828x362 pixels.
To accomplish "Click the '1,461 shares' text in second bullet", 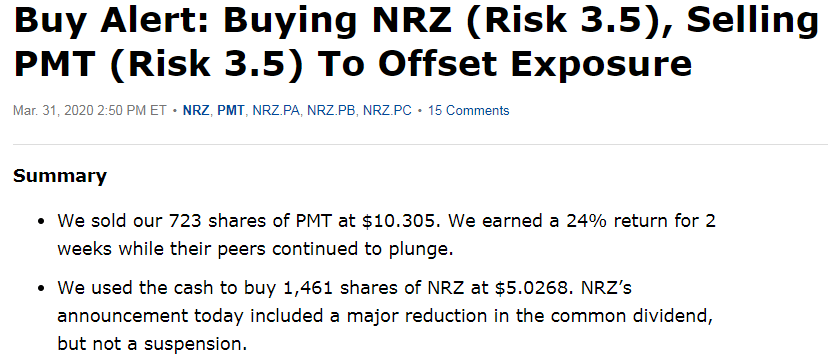I will coord(372,289).
